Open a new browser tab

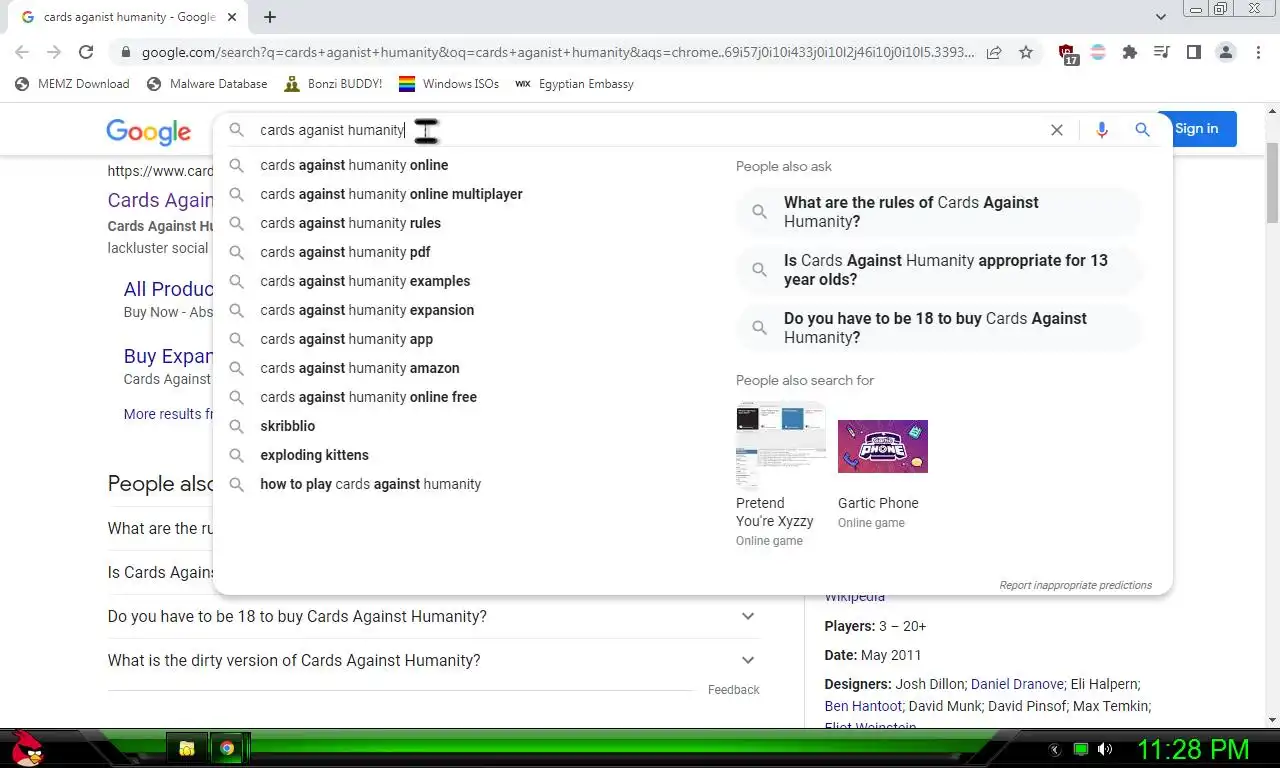(270, 17)
